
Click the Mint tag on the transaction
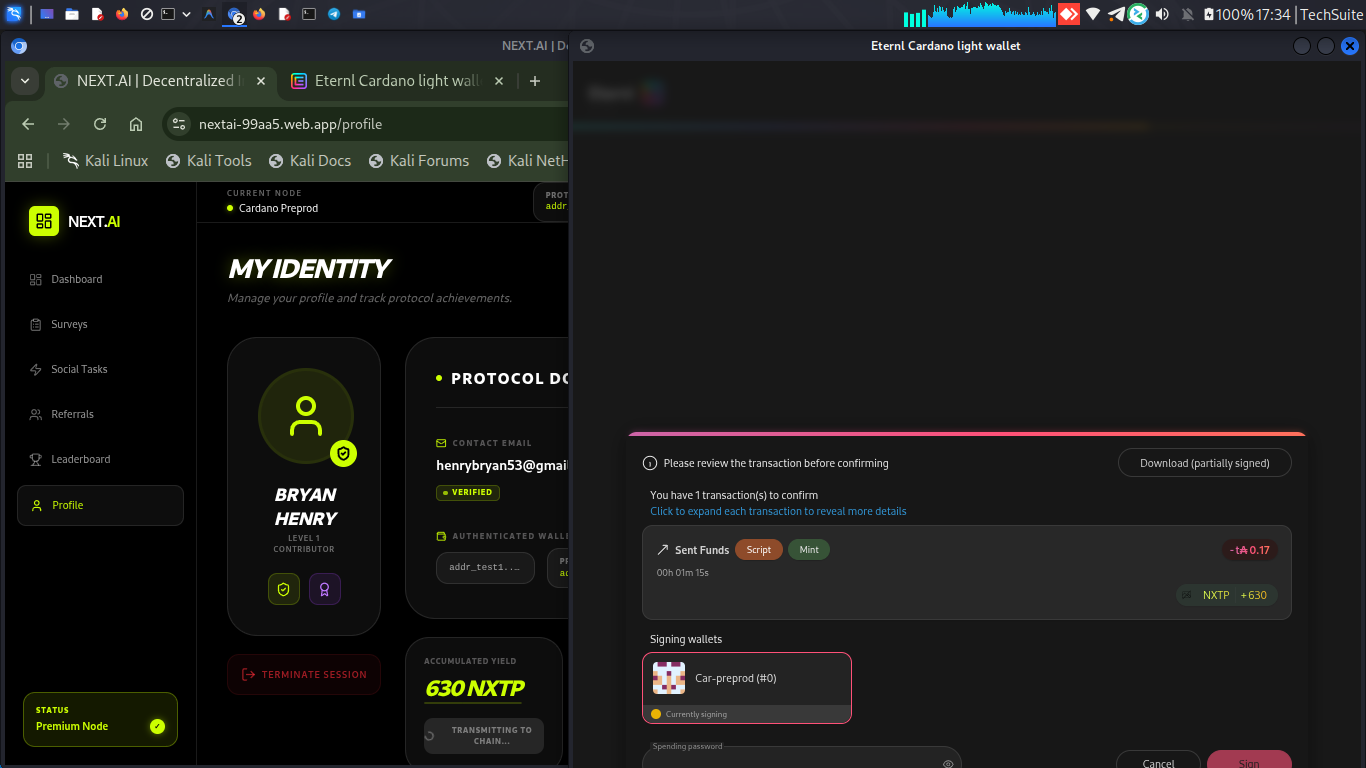click(809, 550)
